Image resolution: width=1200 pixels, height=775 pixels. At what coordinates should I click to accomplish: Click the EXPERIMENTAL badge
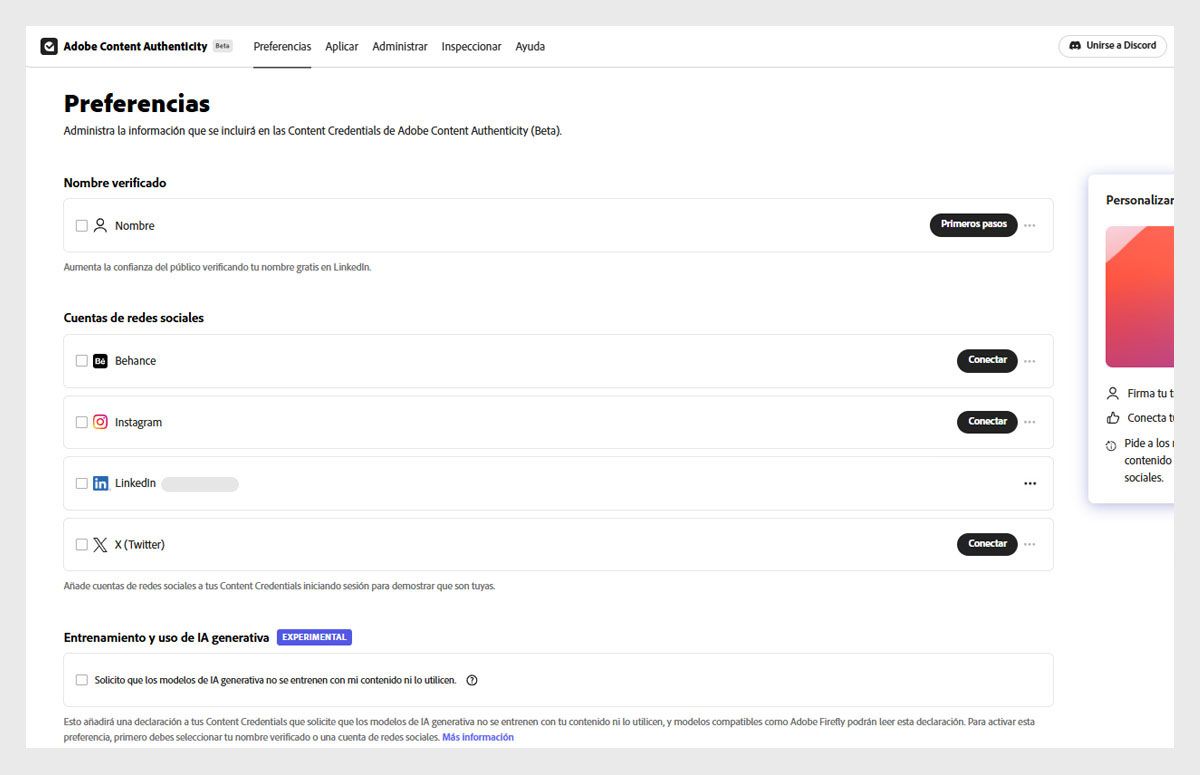tap(314, 637)
